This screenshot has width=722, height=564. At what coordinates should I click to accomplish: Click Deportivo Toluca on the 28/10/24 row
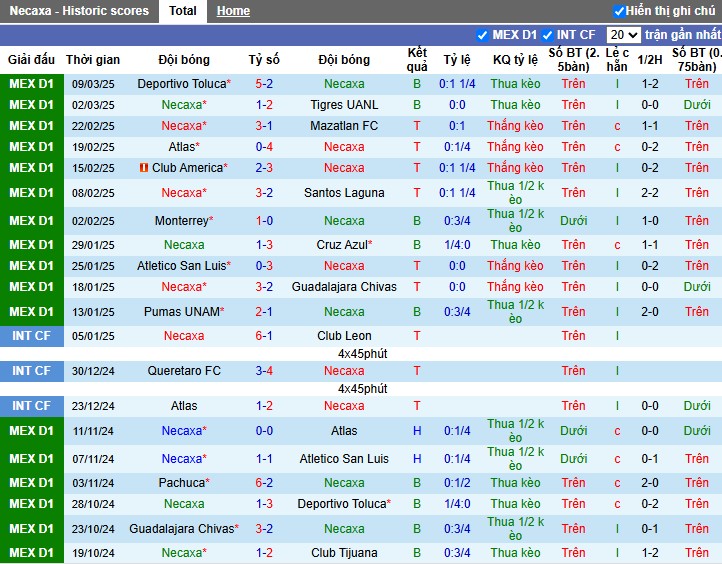(344, 504)
